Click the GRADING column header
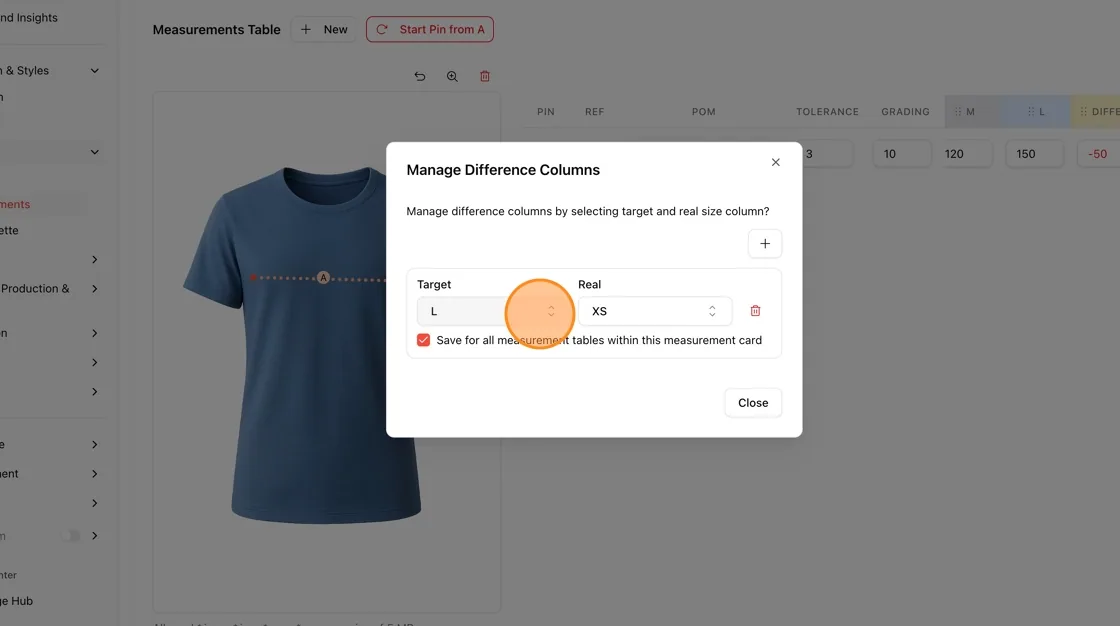 pyautogui.click(x=905, y=111)
